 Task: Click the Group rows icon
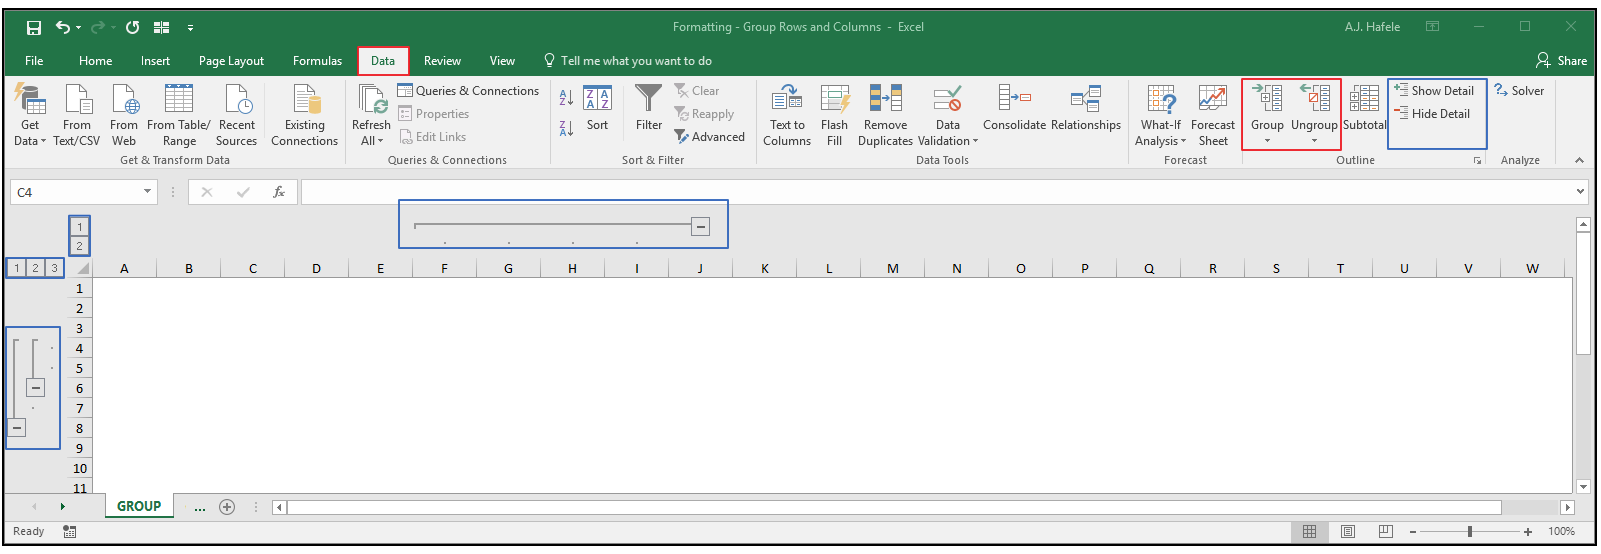click(x=1267, y=98)
